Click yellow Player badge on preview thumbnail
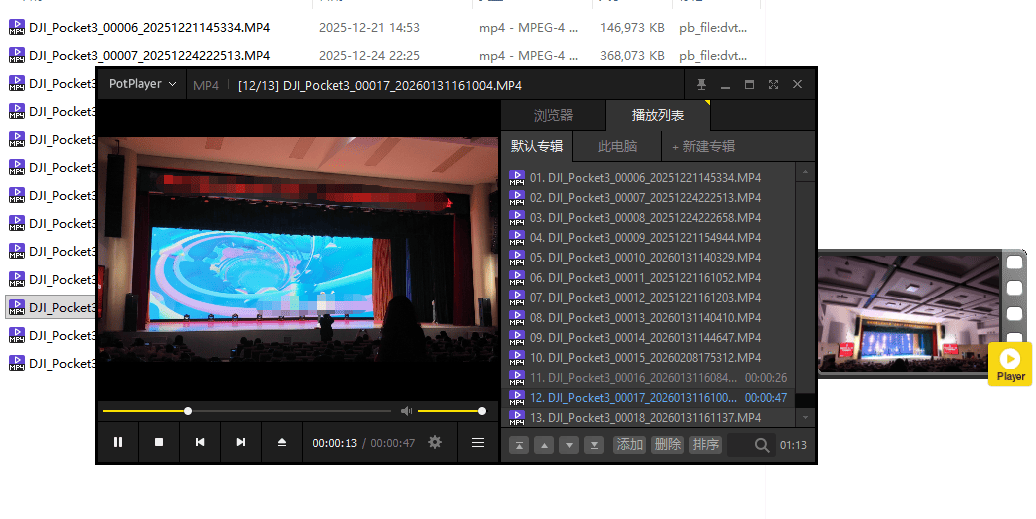 click(x=1010, y=364)
